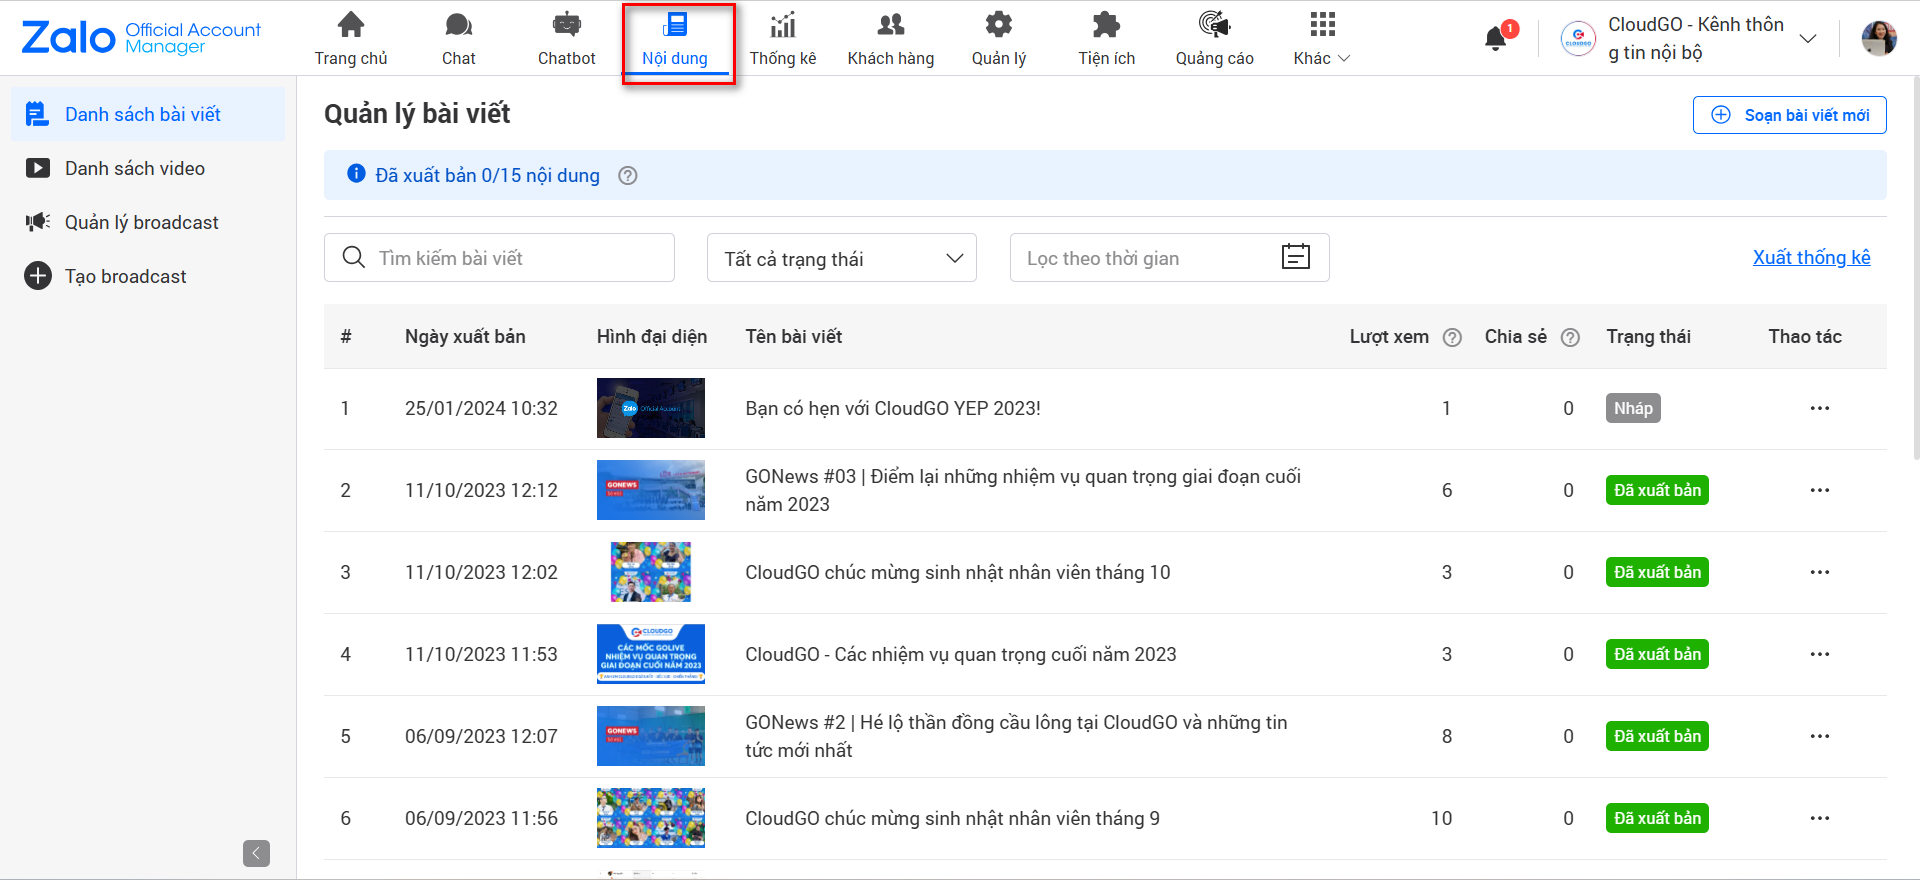
Task: Click thumbnail of GONews #2 article
Action: pos(651,736)
